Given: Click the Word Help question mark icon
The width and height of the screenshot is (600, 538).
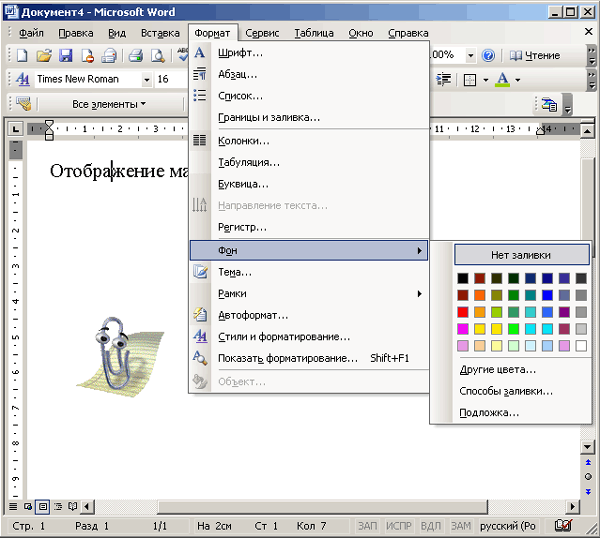Looking at the screenshot, I should 488,55.
